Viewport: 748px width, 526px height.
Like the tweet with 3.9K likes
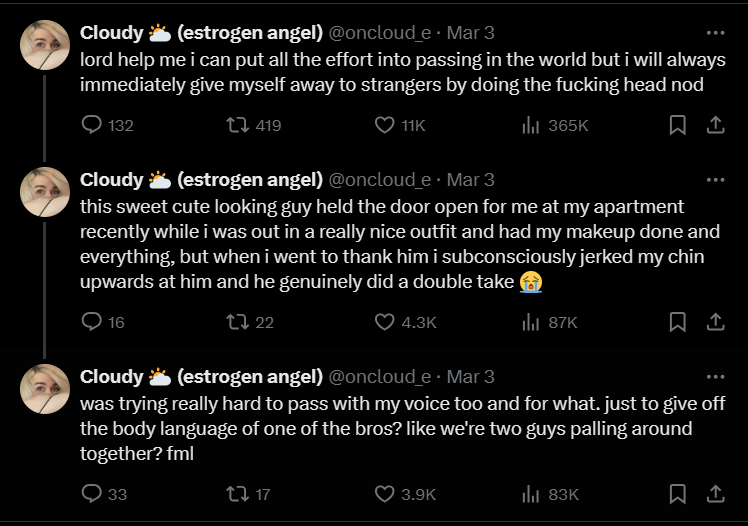[x=385, y=493]
